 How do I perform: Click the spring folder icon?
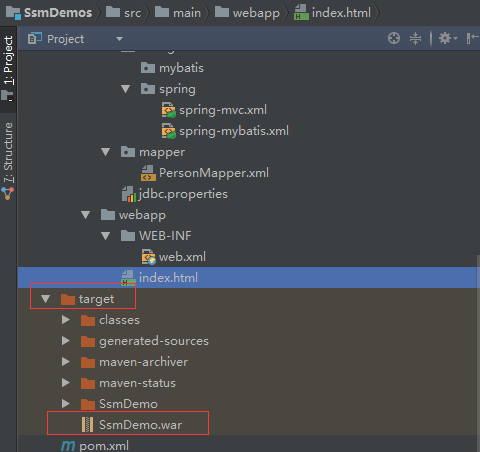[x=148, y=89]
